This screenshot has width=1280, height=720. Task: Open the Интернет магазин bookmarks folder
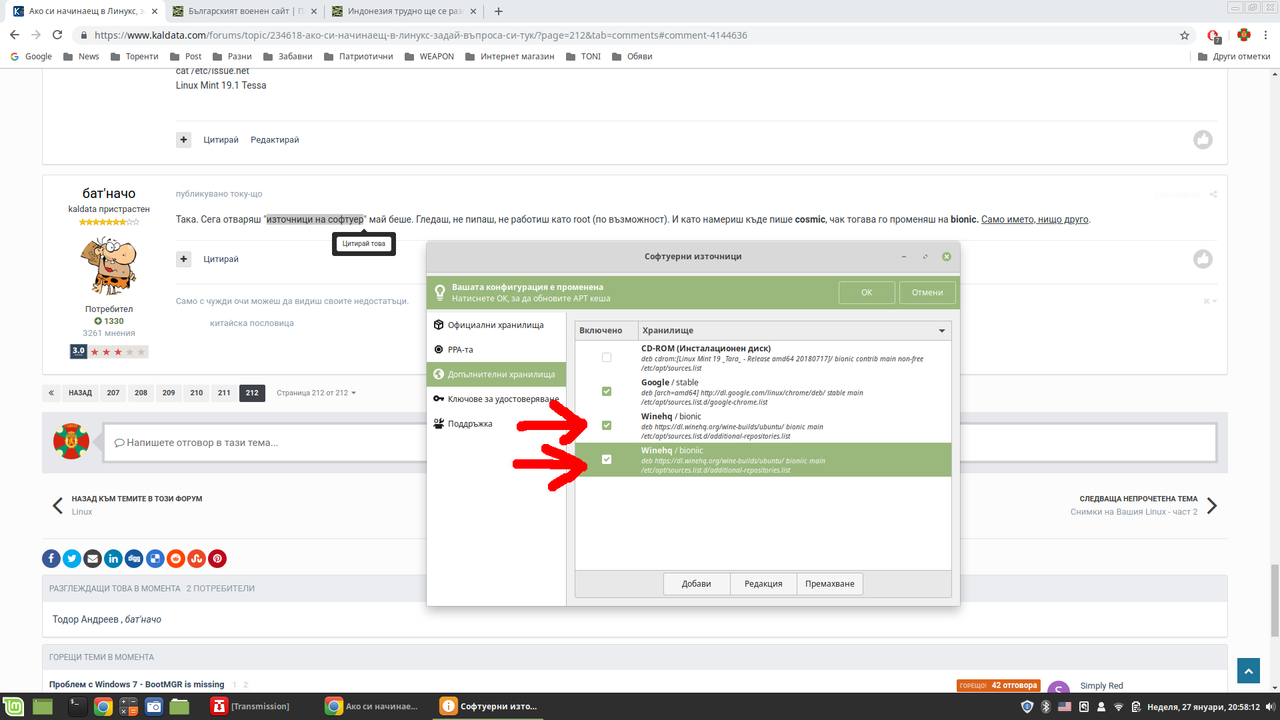(510, 57)
